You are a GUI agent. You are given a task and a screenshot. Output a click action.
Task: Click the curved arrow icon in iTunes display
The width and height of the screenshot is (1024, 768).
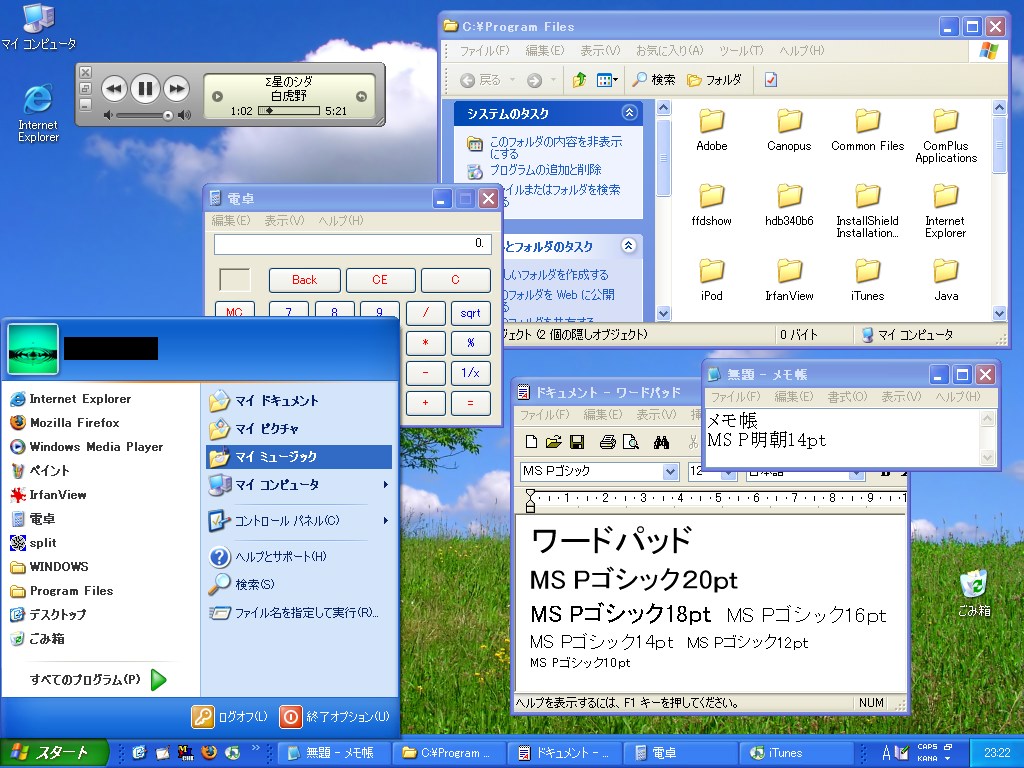[361, 97]
